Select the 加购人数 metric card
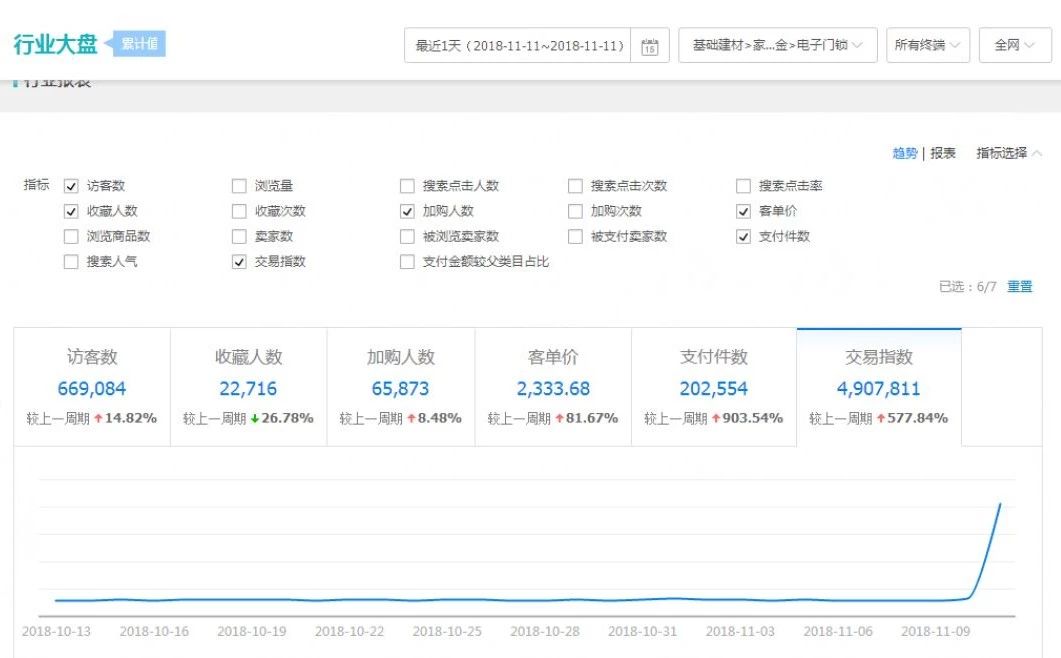Screen dimensions: 1061x658 pos(401,387)
